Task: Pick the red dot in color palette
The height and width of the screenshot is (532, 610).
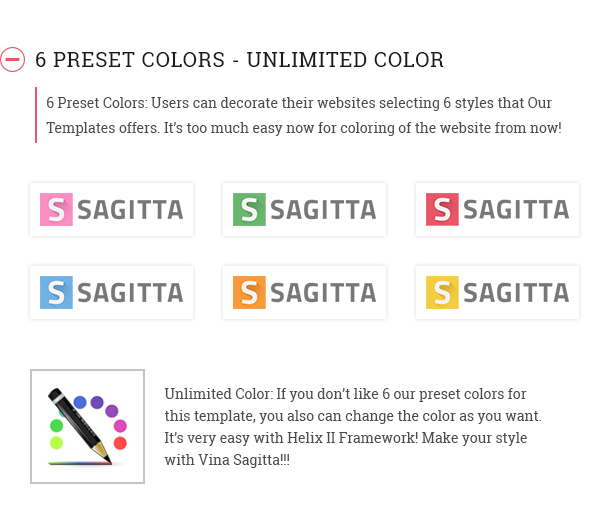Action: click(120, 443)
